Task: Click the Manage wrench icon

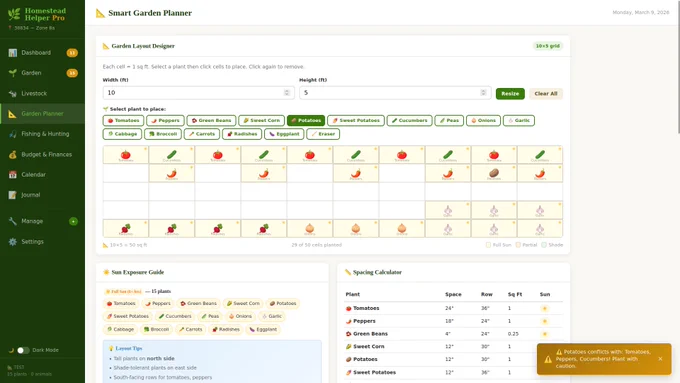Action: click(13, 221)
